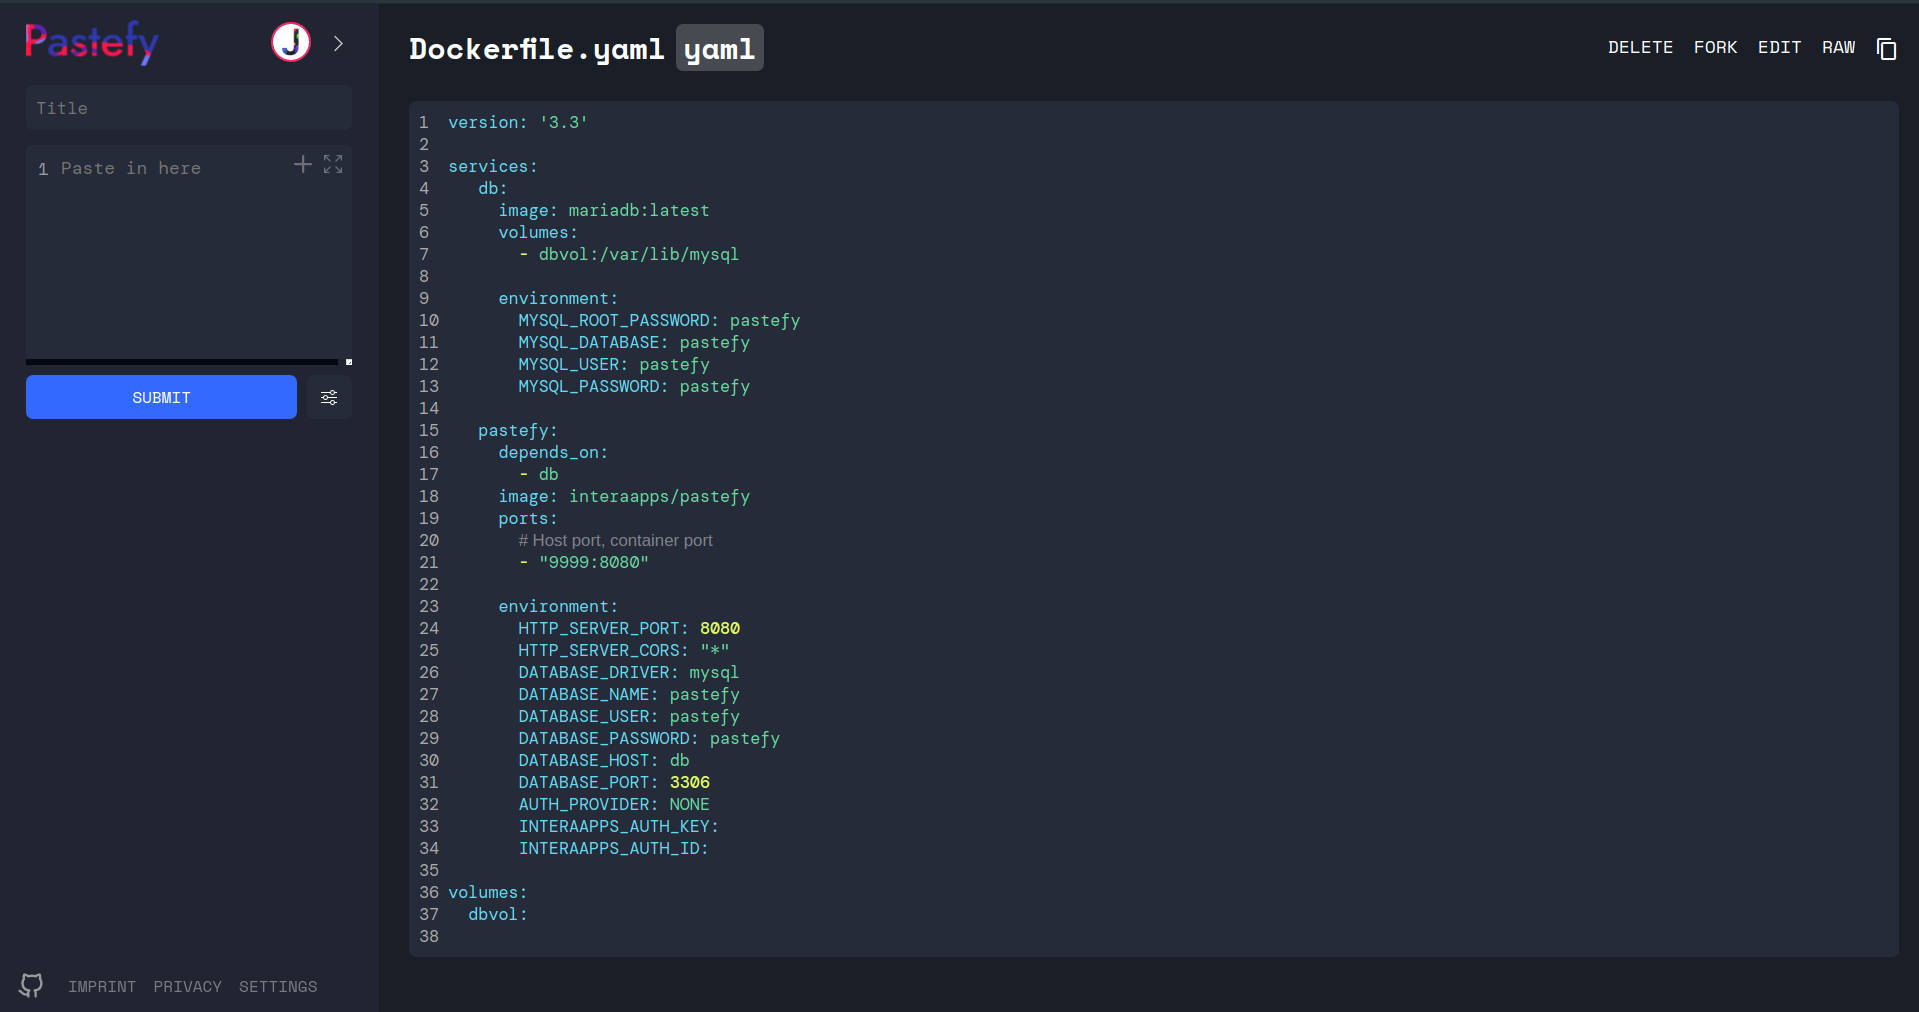Click the text "version: '3.3'"
The image size is (1919, 1012).
[x=518, y=122]
